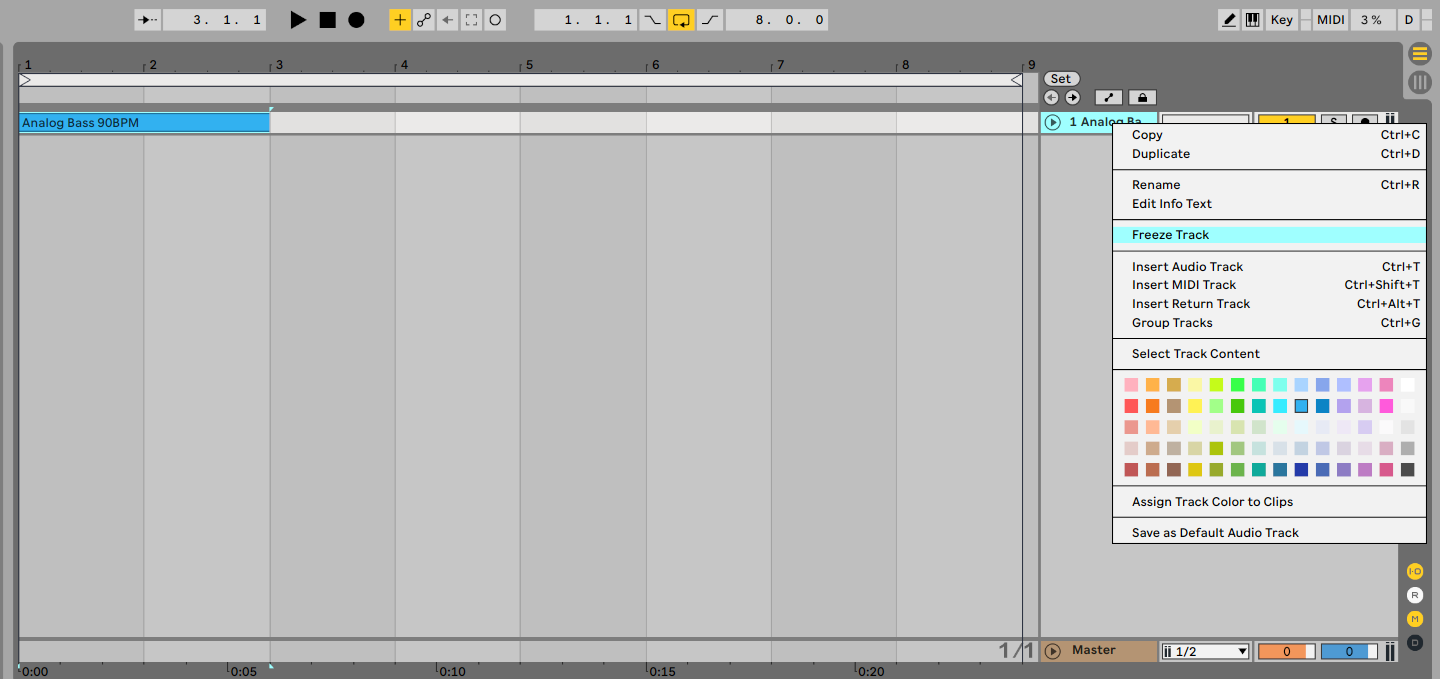This screenshot has height=679, width=1440.
Task: Click the loop start field 1. 1. 1
Action: (x=586, y=20)
